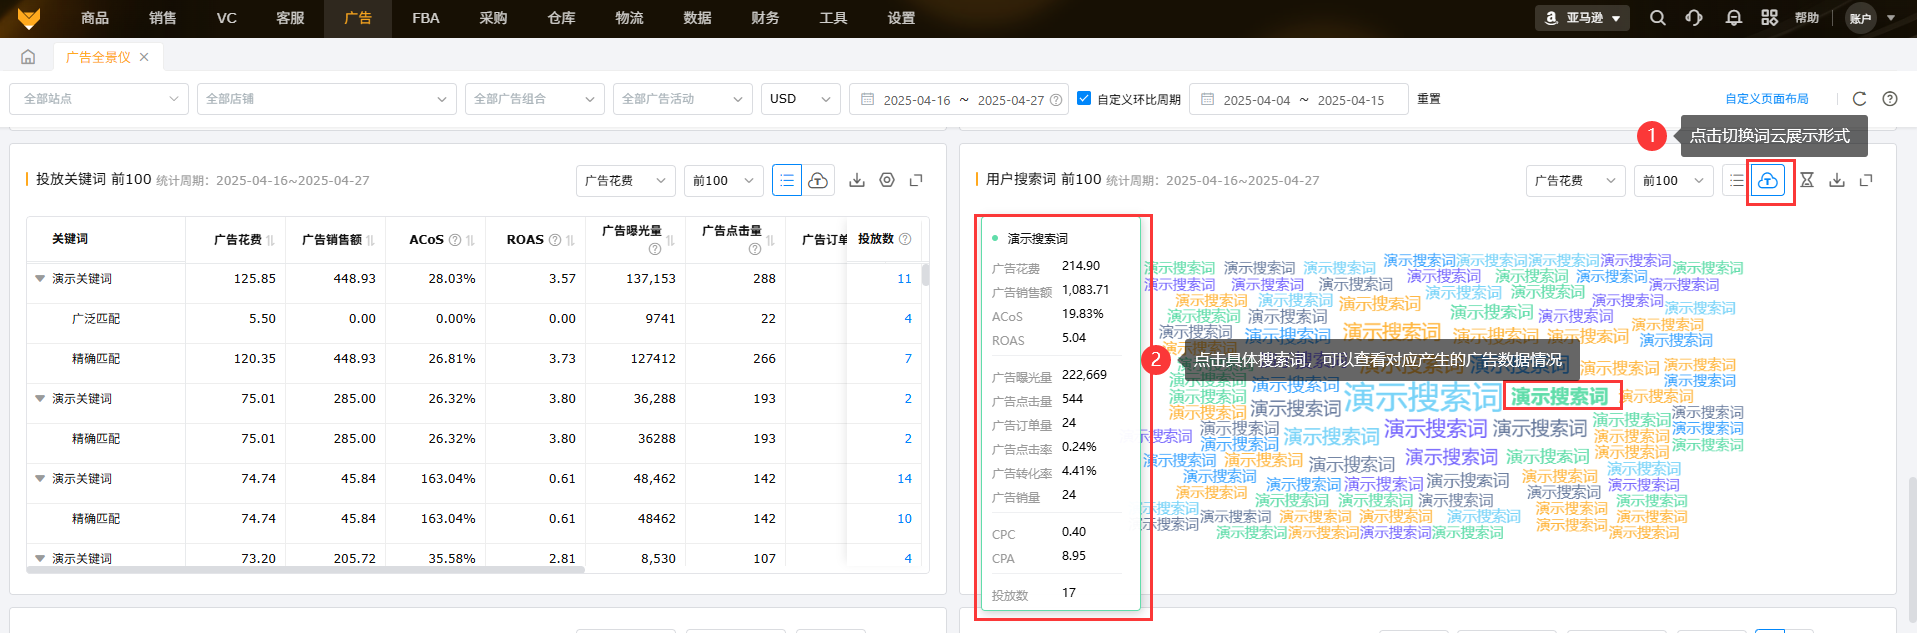Click the 自定义页面布局 link
This screenshot has height=633, width=1917.
click(1766, 99)
